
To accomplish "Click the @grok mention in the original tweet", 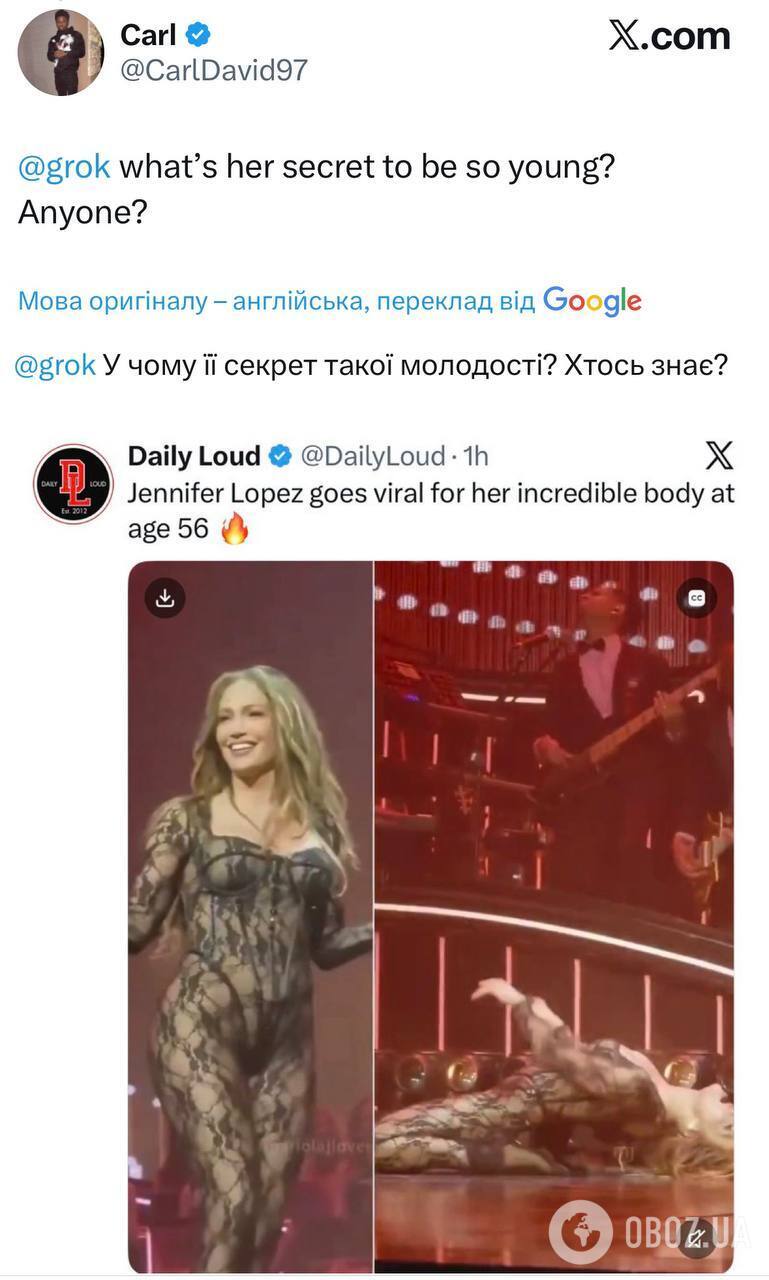I will pyautogui.click(x=64, y=167).
